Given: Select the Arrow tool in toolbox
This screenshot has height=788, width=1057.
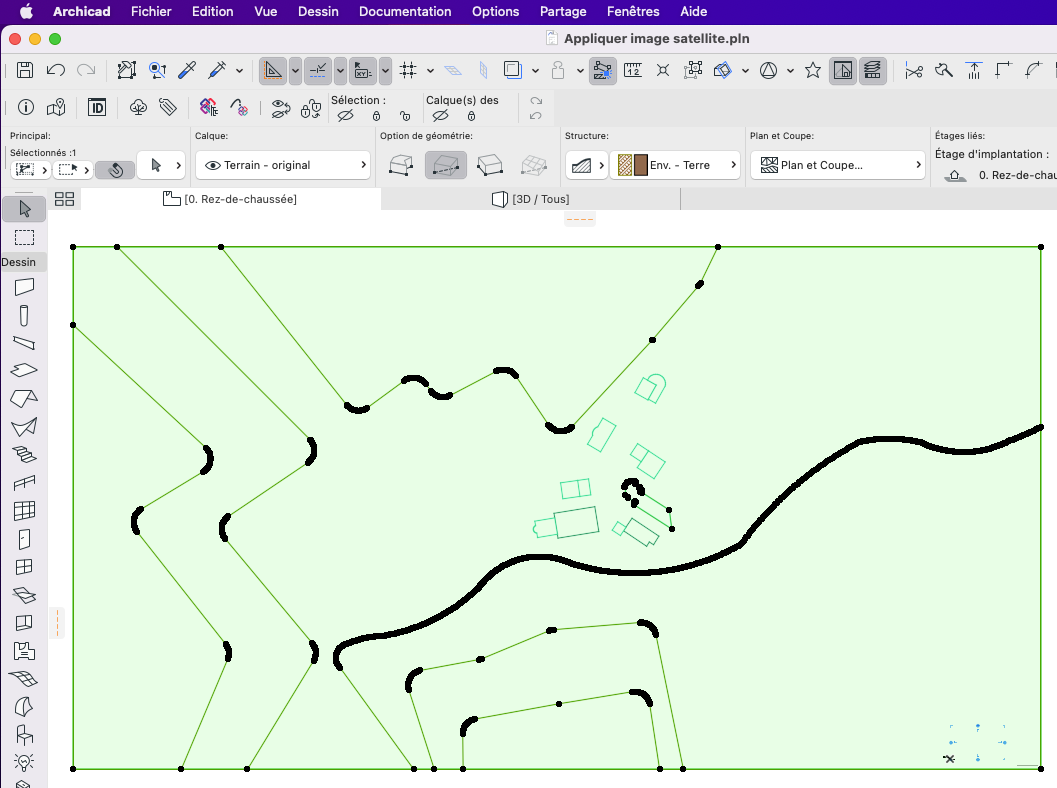Looking at the screenshot, I should tap(24, 209).
